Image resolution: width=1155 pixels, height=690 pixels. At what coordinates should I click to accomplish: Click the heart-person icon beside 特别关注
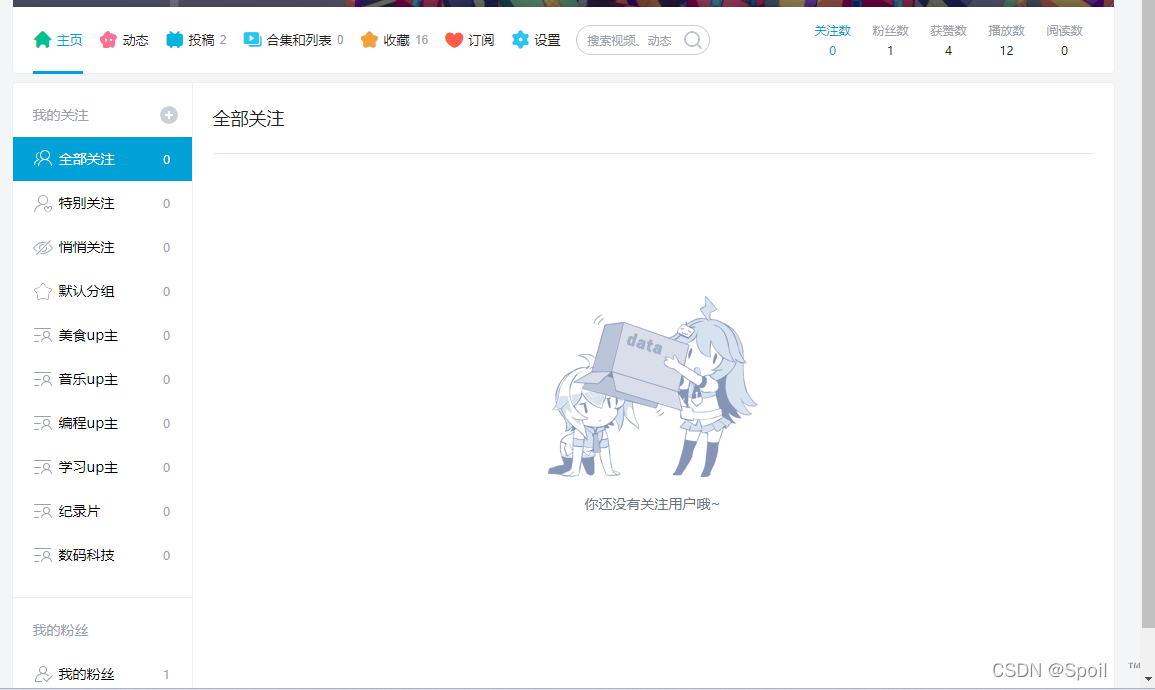tap(43, 203)
